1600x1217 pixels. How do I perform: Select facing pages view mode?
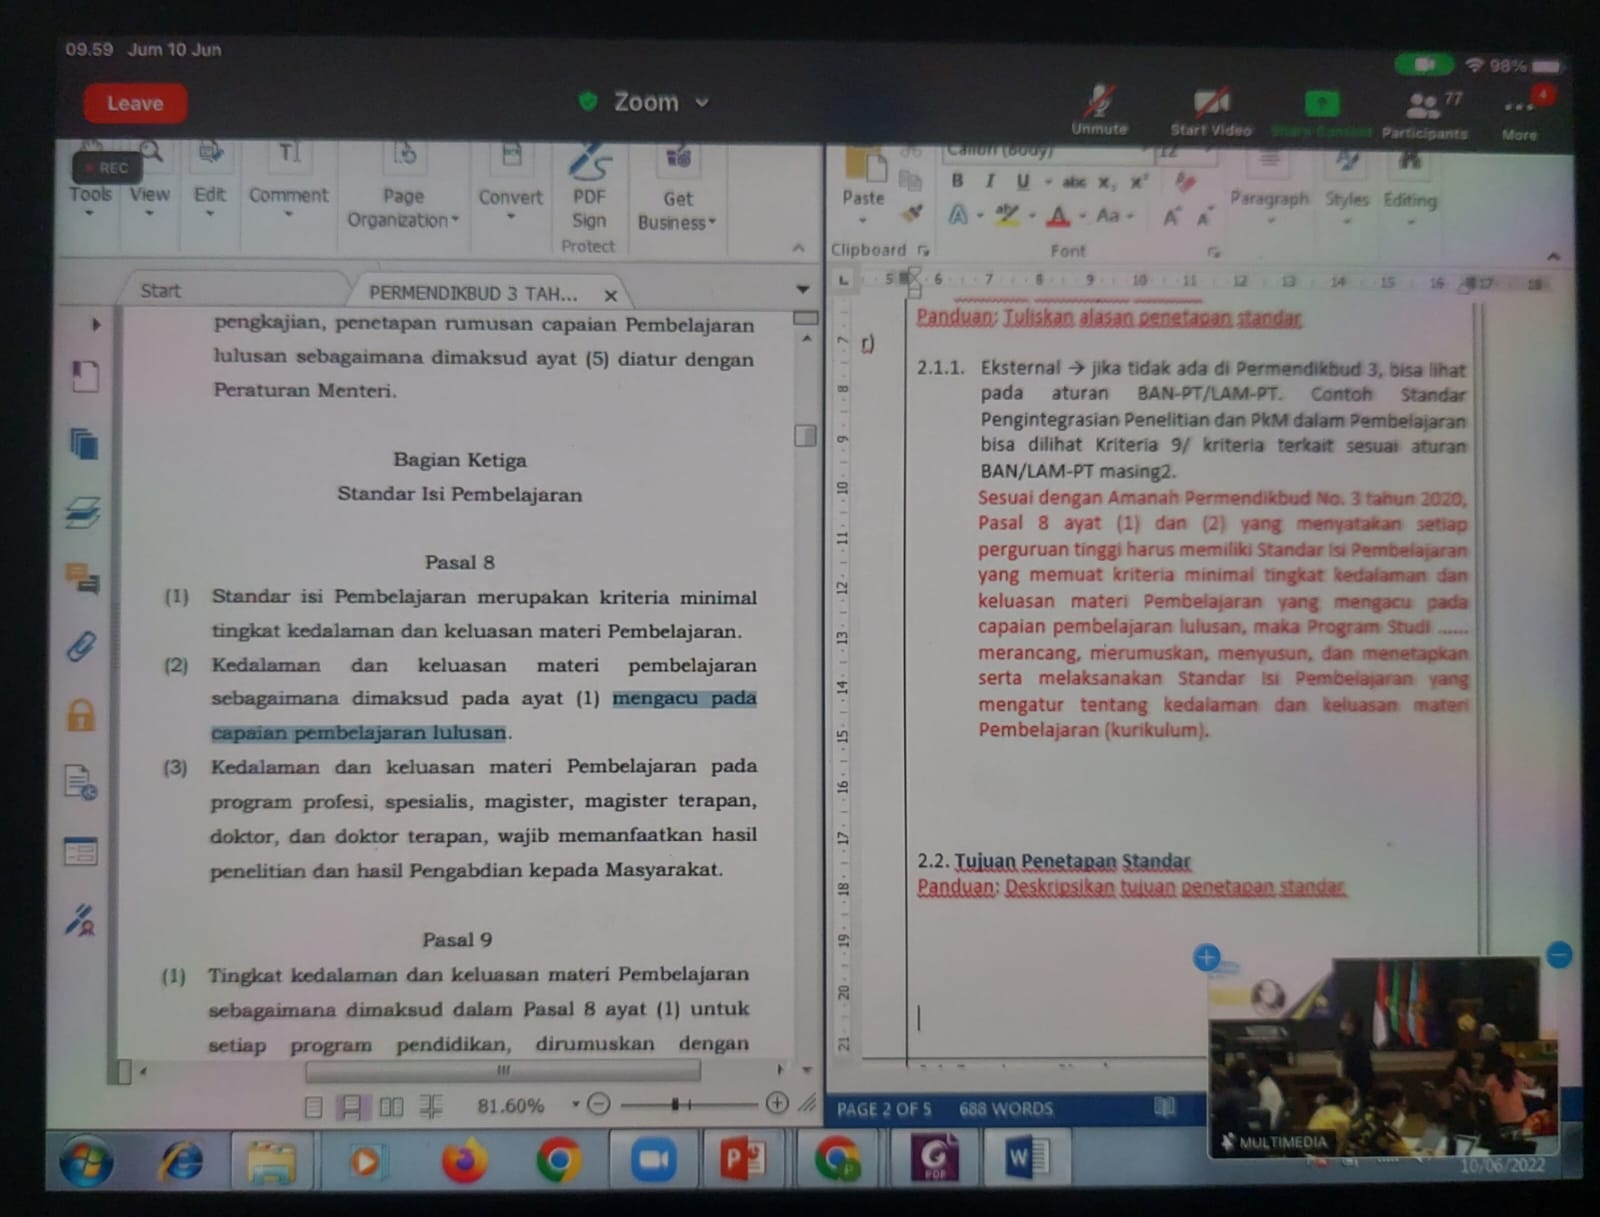[391, 1107]
